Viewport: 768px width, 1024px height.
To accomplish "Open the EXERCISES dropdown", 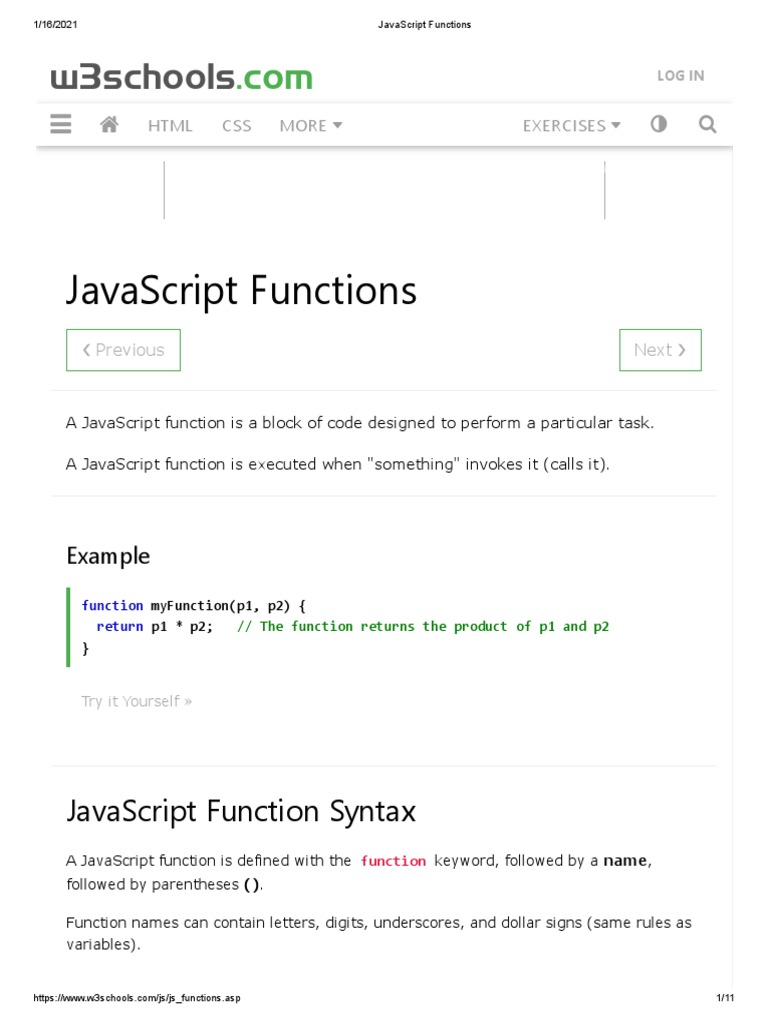I will click(x=571, y=125).
